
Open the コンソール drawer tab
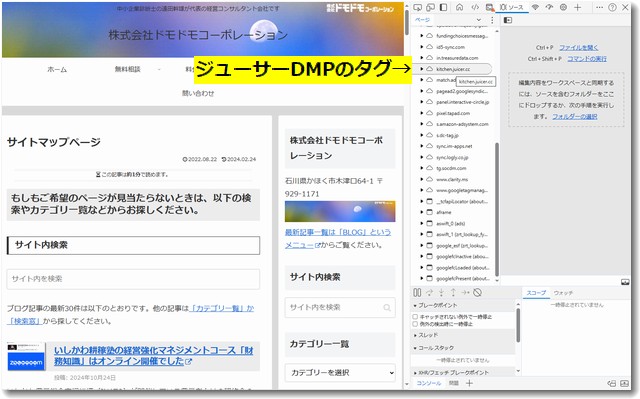pos(429,383)
